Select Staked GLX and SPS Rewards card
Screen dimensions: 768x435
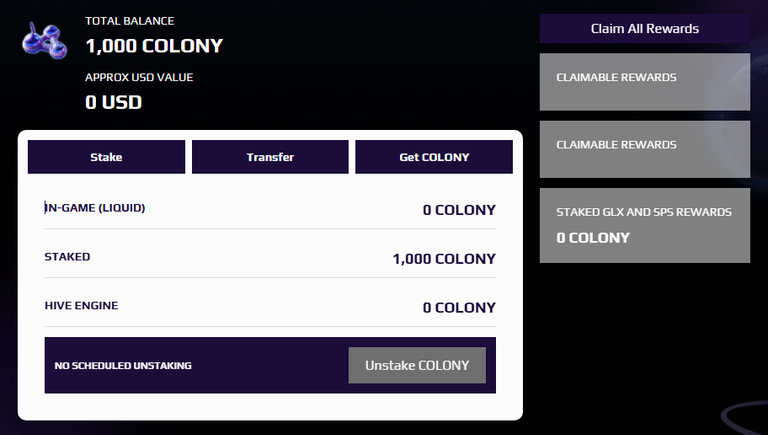[645, 225]
